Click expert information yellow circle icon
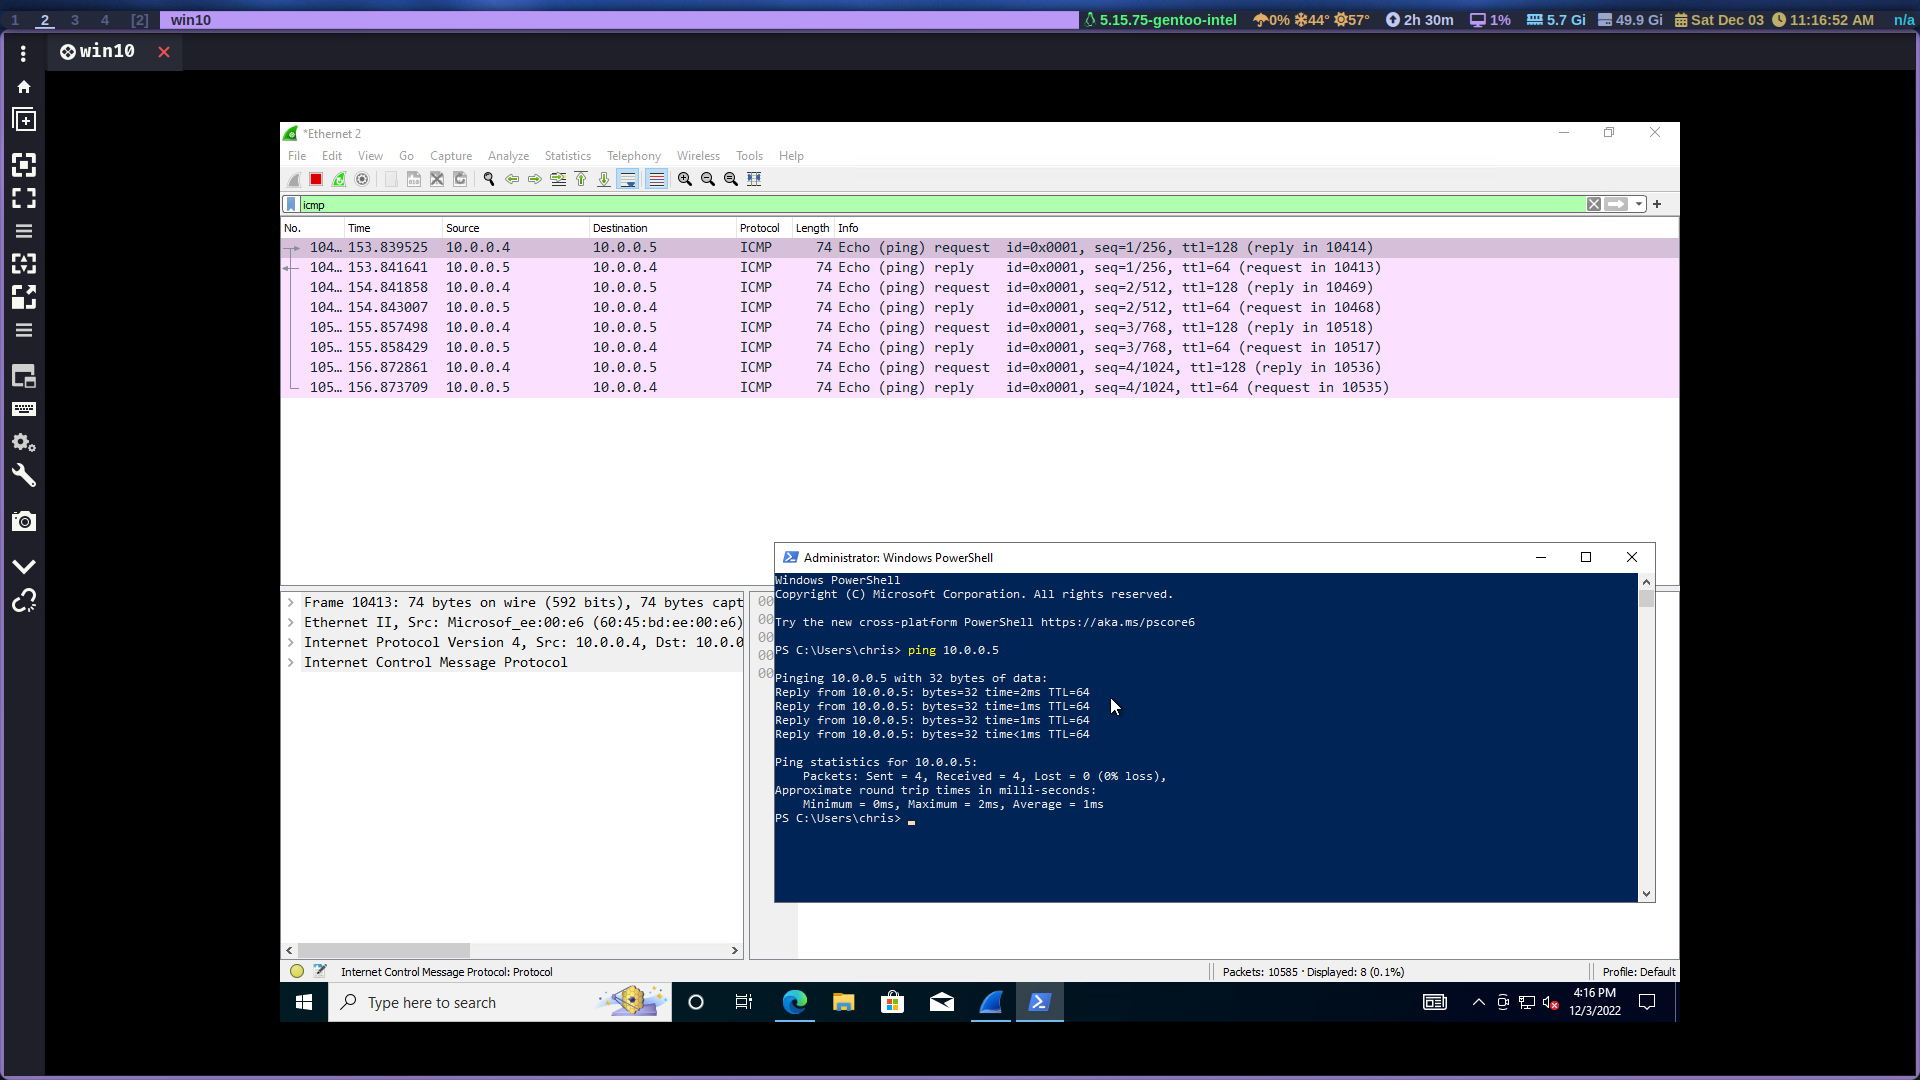 tap(297, 971)
